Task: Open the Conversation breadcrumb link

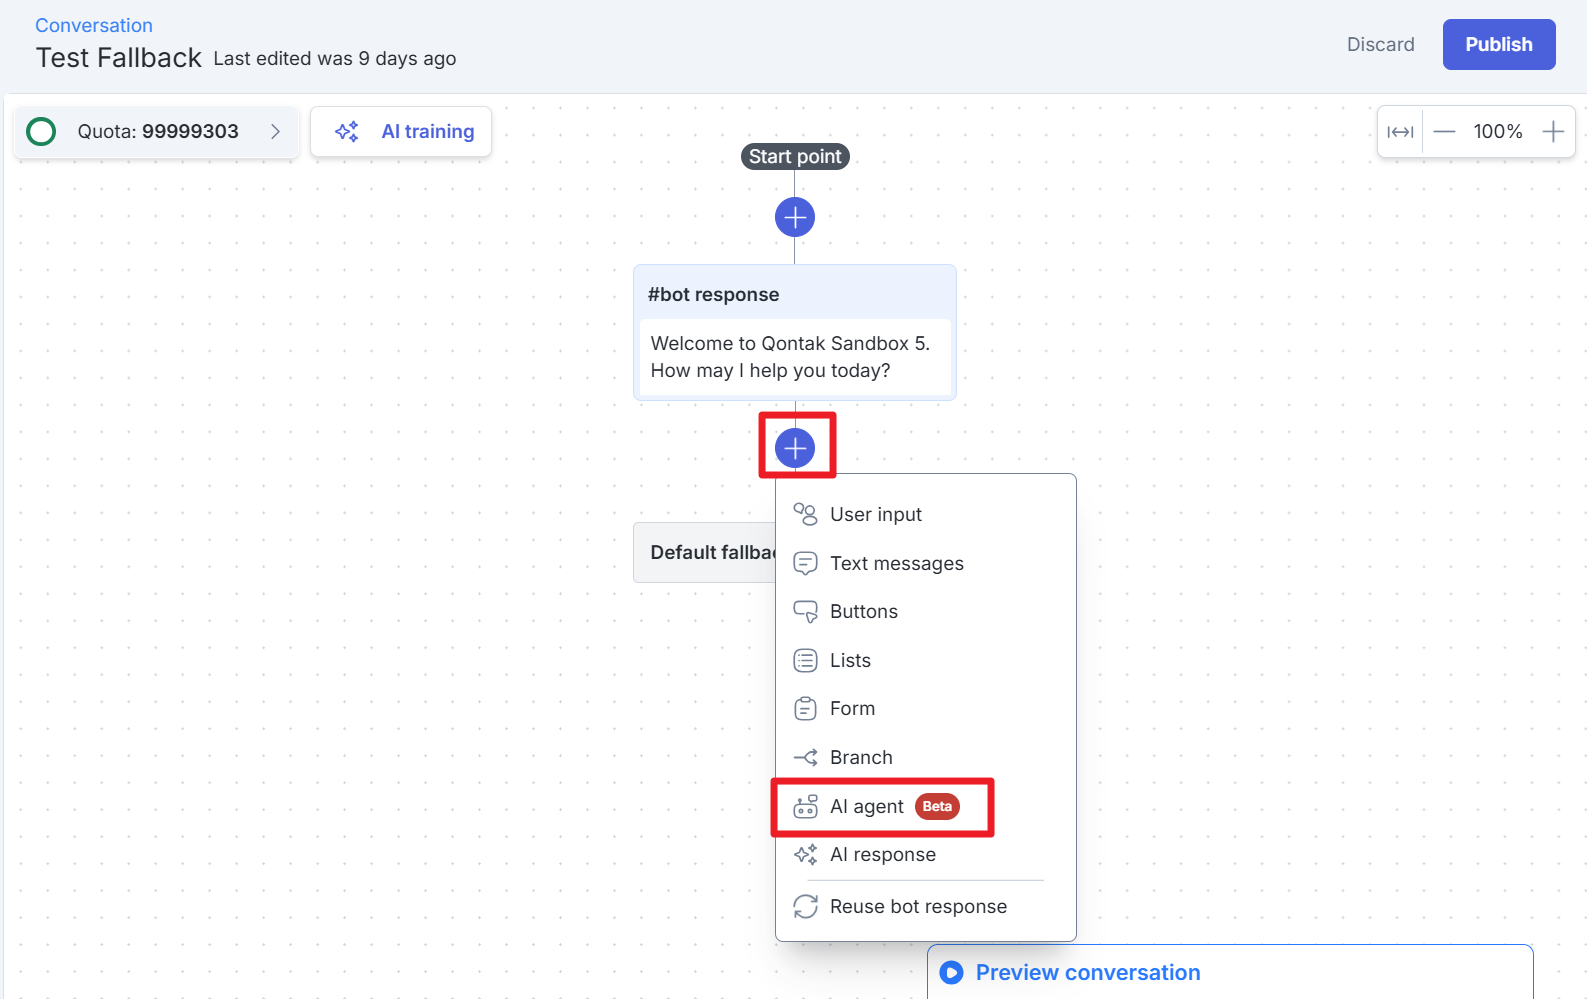Action: coord(94,26)
